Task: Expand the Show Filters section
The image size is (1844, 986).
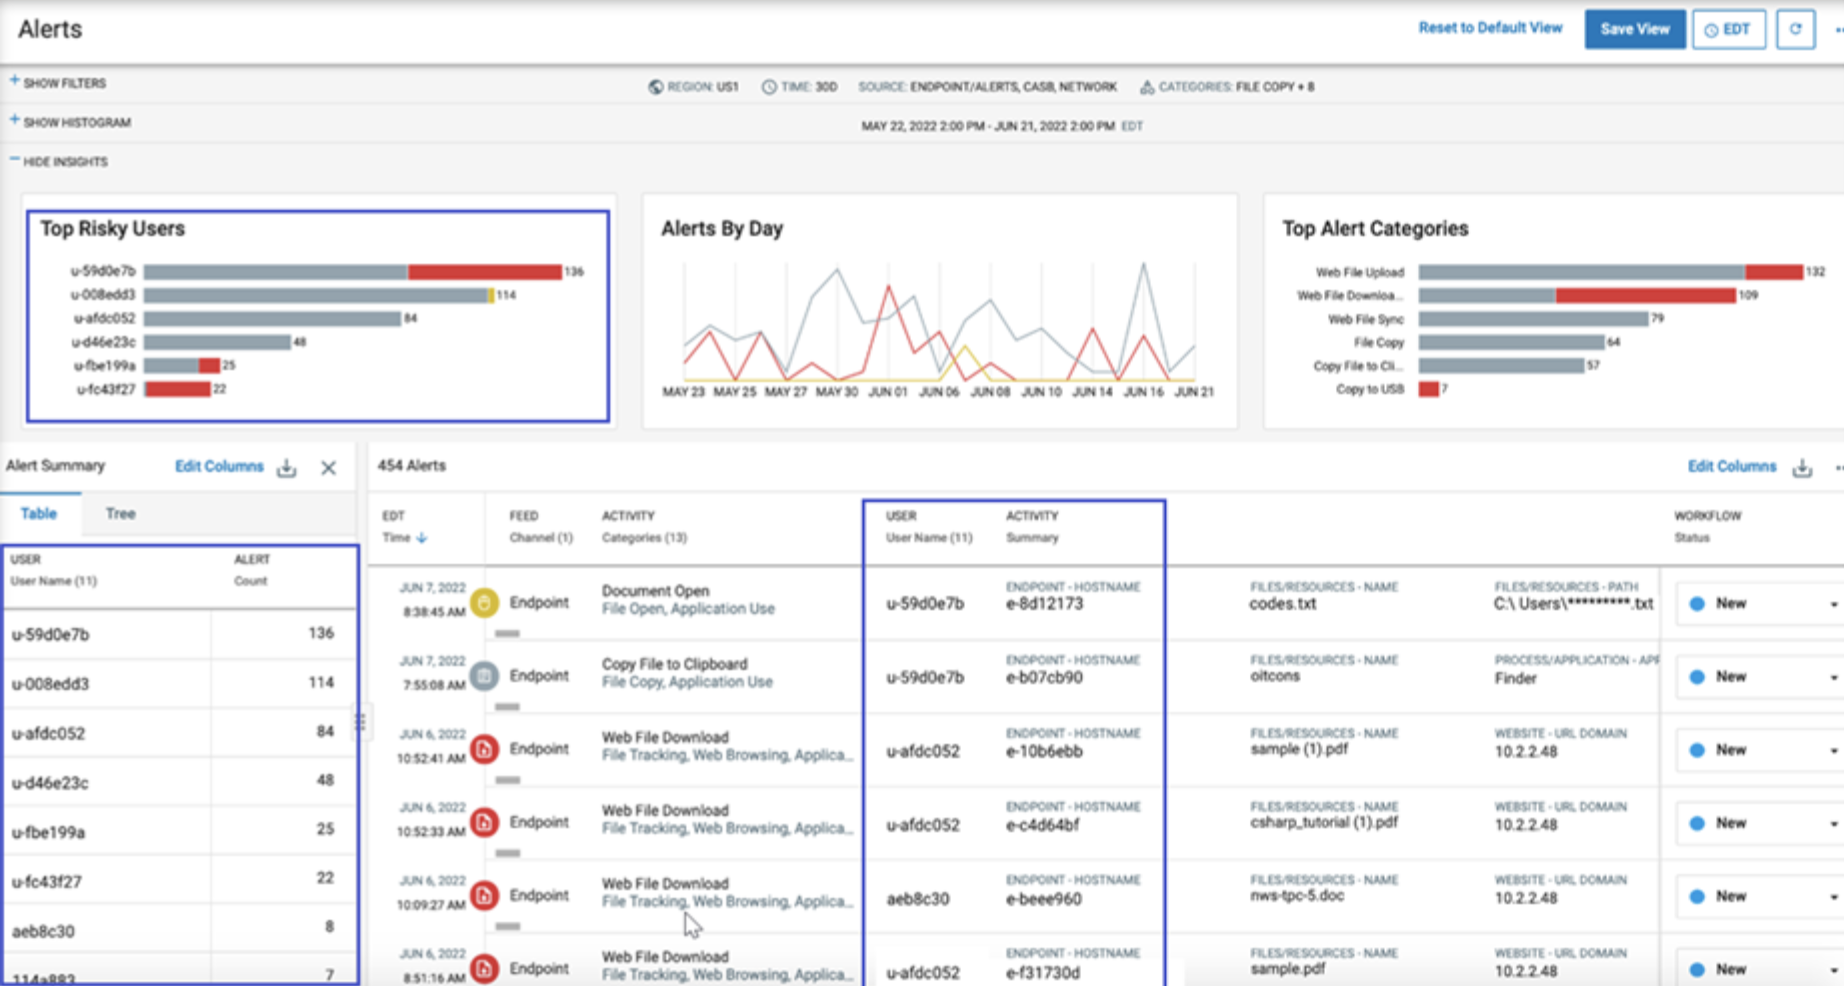Action: pyautogui.click(x=58, y=83)
